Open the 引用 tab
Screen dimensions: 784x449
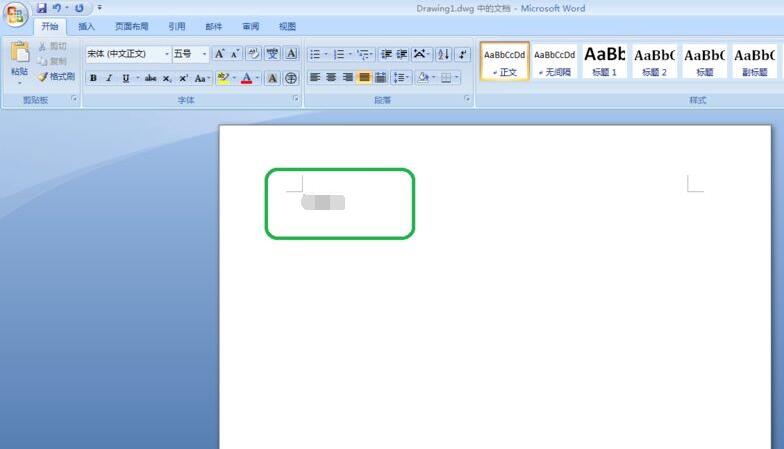(176, 26)
